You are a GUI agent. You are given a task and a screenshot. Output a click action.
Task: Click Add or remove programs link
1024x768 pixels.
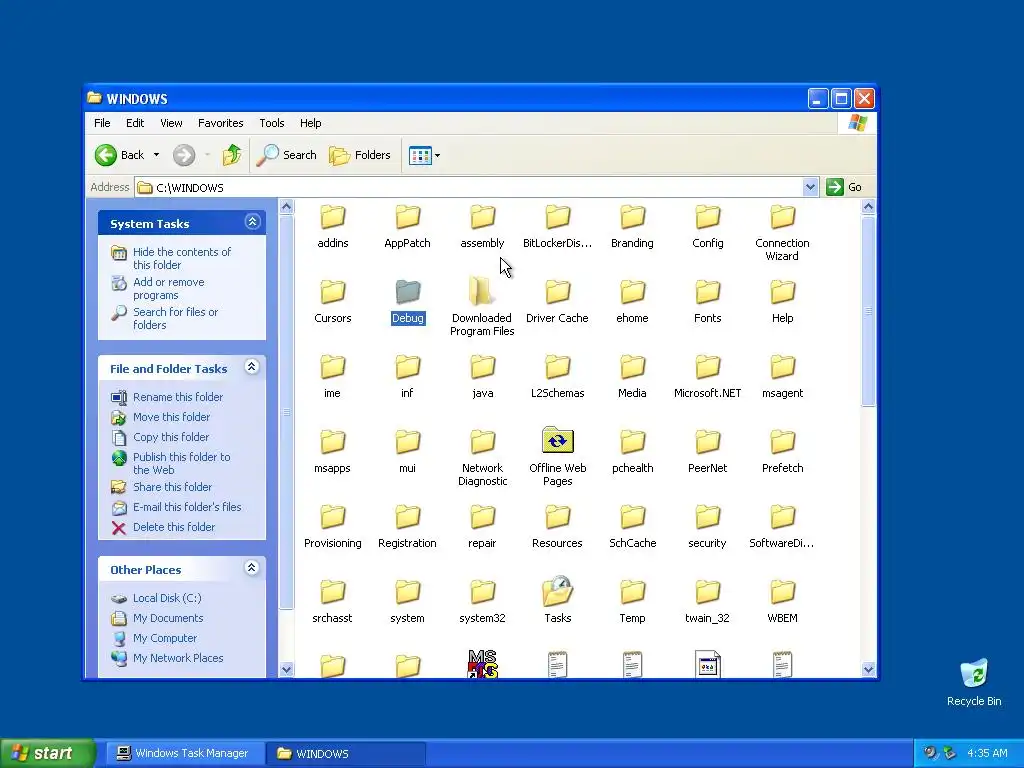168,288
